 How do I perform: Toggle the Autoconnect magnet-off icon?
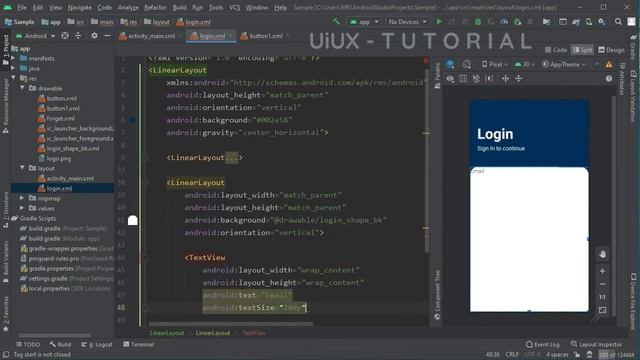point(476,78)
